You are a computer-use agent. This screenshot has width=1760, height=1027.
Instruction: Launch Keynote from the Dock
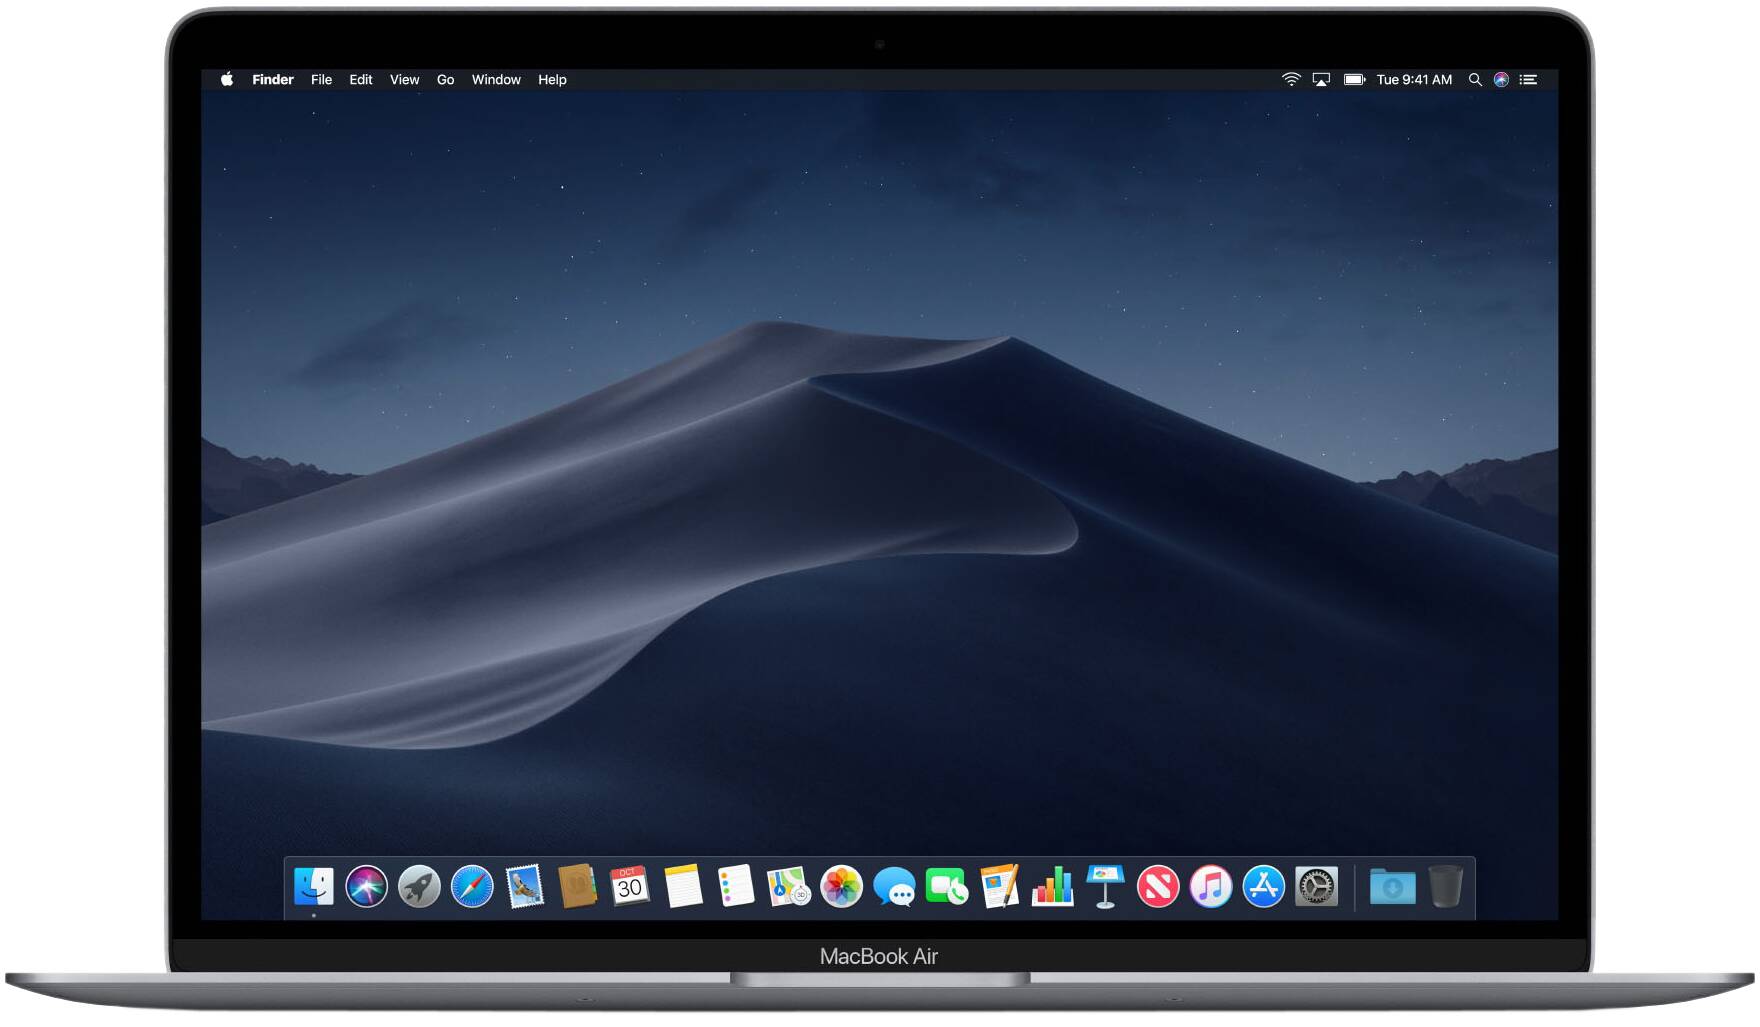1105,887
